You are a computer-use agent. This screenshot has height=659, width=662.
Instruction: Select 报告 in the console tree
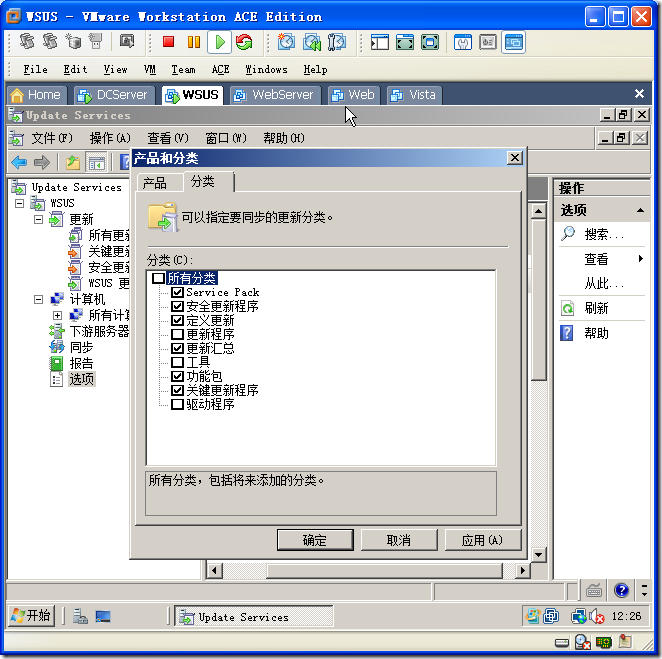81,363
